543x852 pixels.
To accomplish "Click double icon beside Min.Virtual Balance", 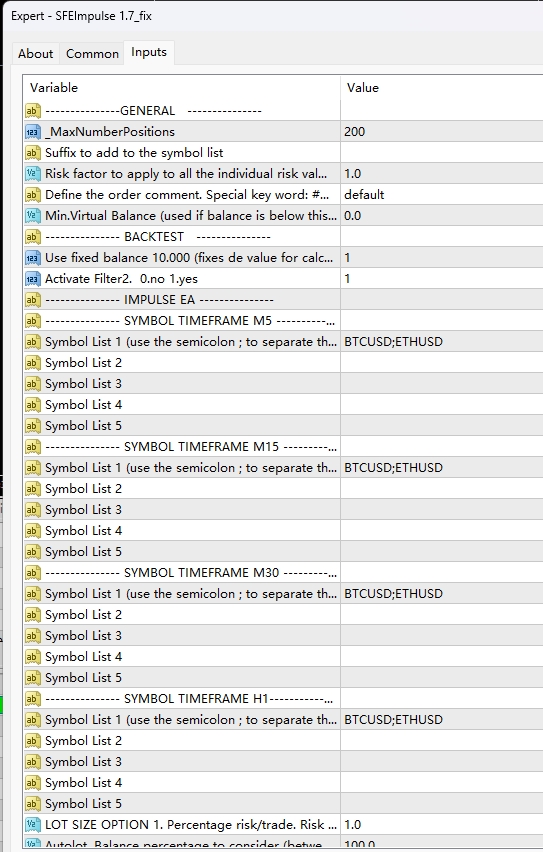I will (33, 216).
